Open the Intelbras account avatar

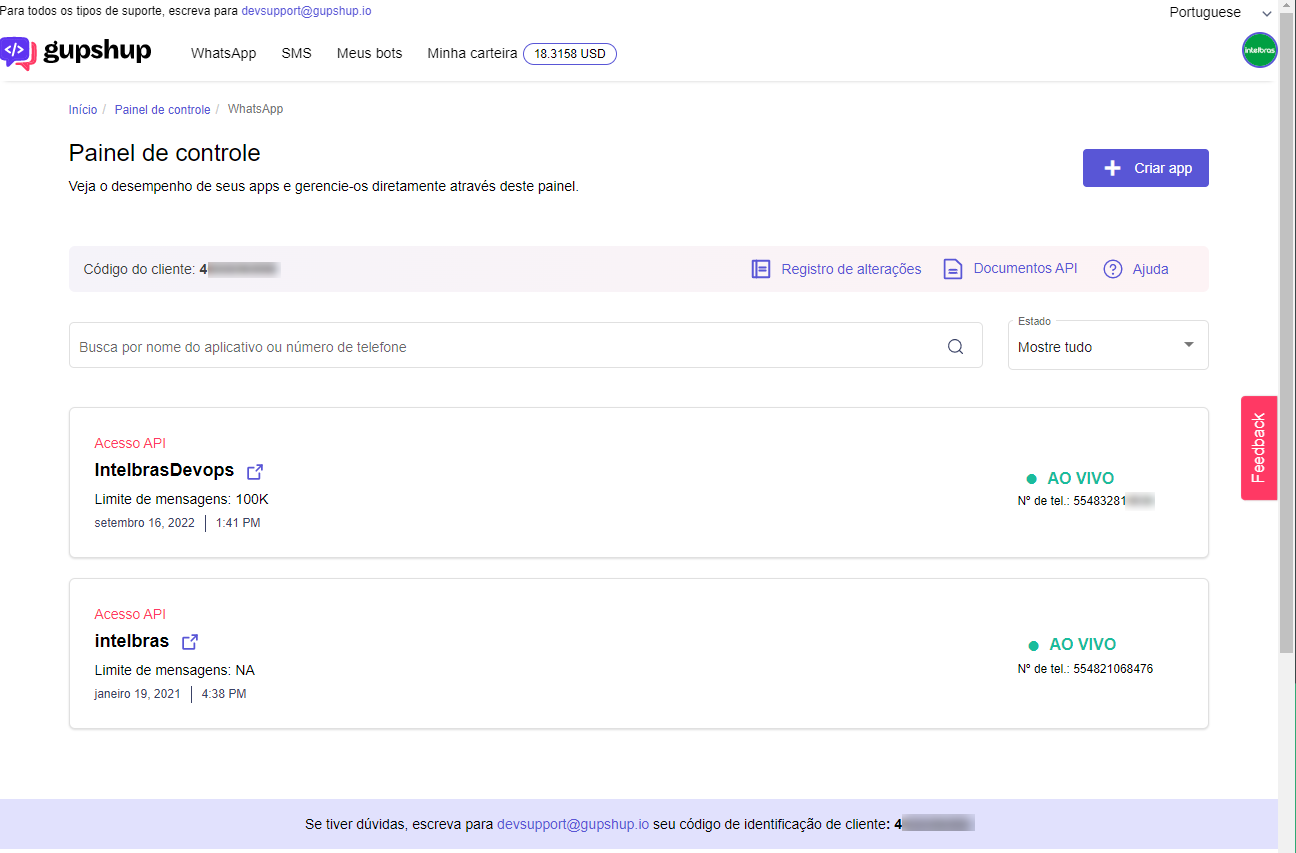pos(1259,50)
